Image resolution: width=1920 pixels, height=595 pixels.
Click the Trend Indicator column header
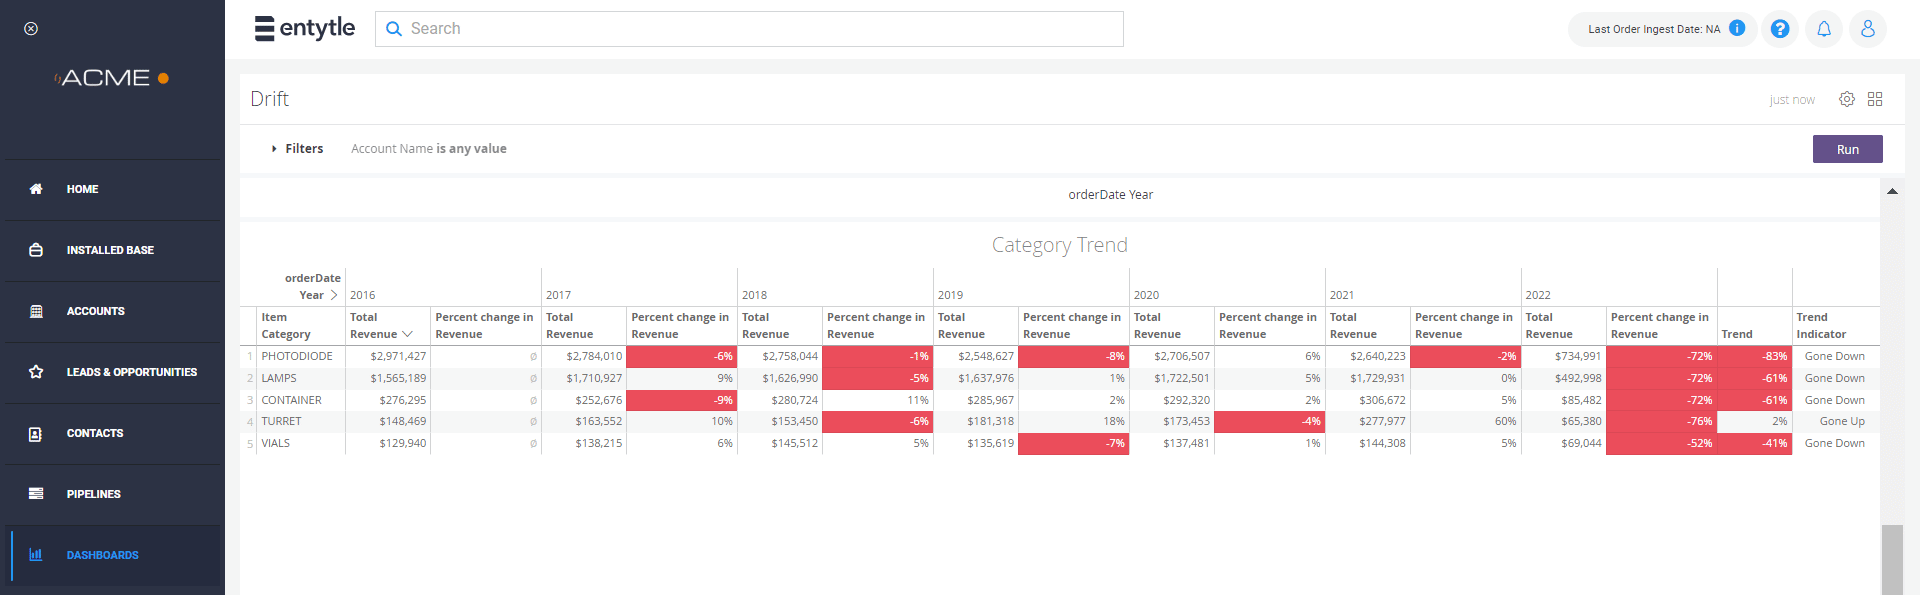(x=1821, y=326)
